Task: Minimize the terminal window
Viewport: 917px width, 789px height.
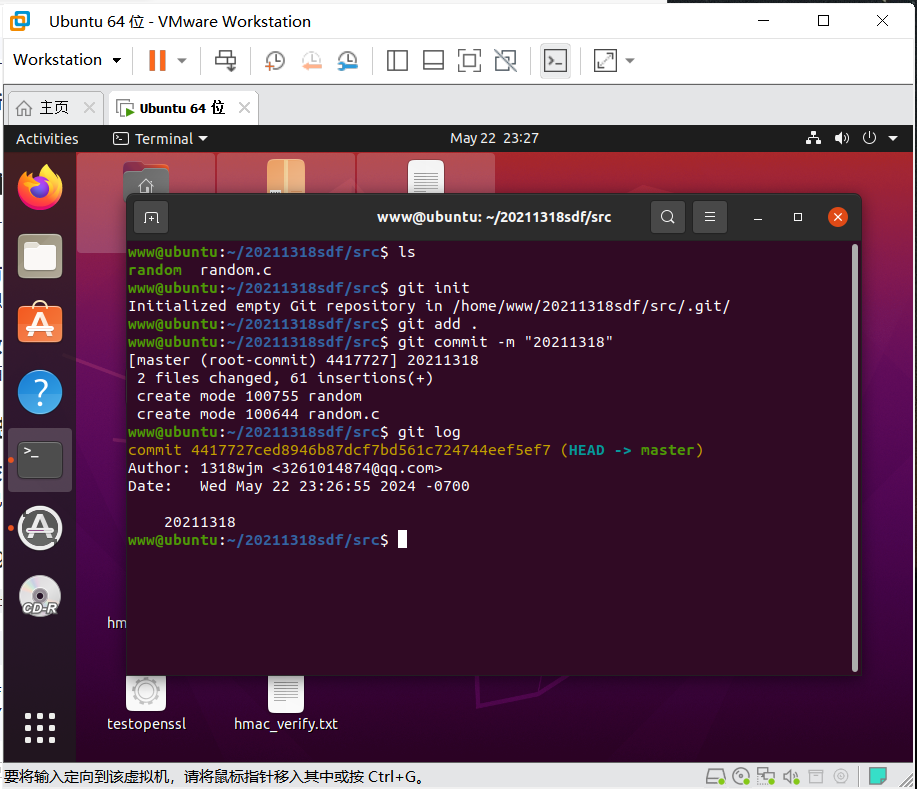Action: point(758,218)
